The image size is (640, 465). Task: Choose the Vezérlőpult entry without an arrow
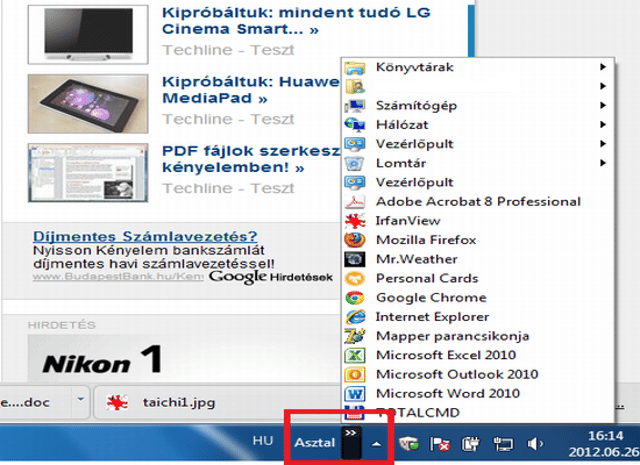click(476, 182)
